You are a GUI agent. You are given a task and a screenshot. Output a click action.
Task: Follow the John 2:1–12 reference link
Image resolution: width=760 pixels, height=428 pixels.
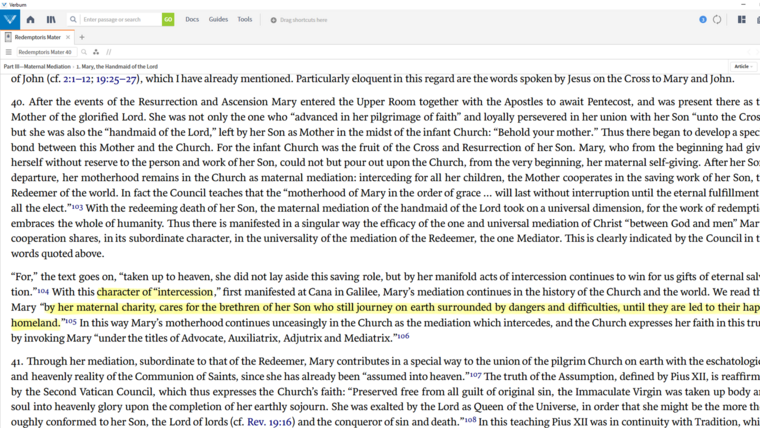point(78,79)
